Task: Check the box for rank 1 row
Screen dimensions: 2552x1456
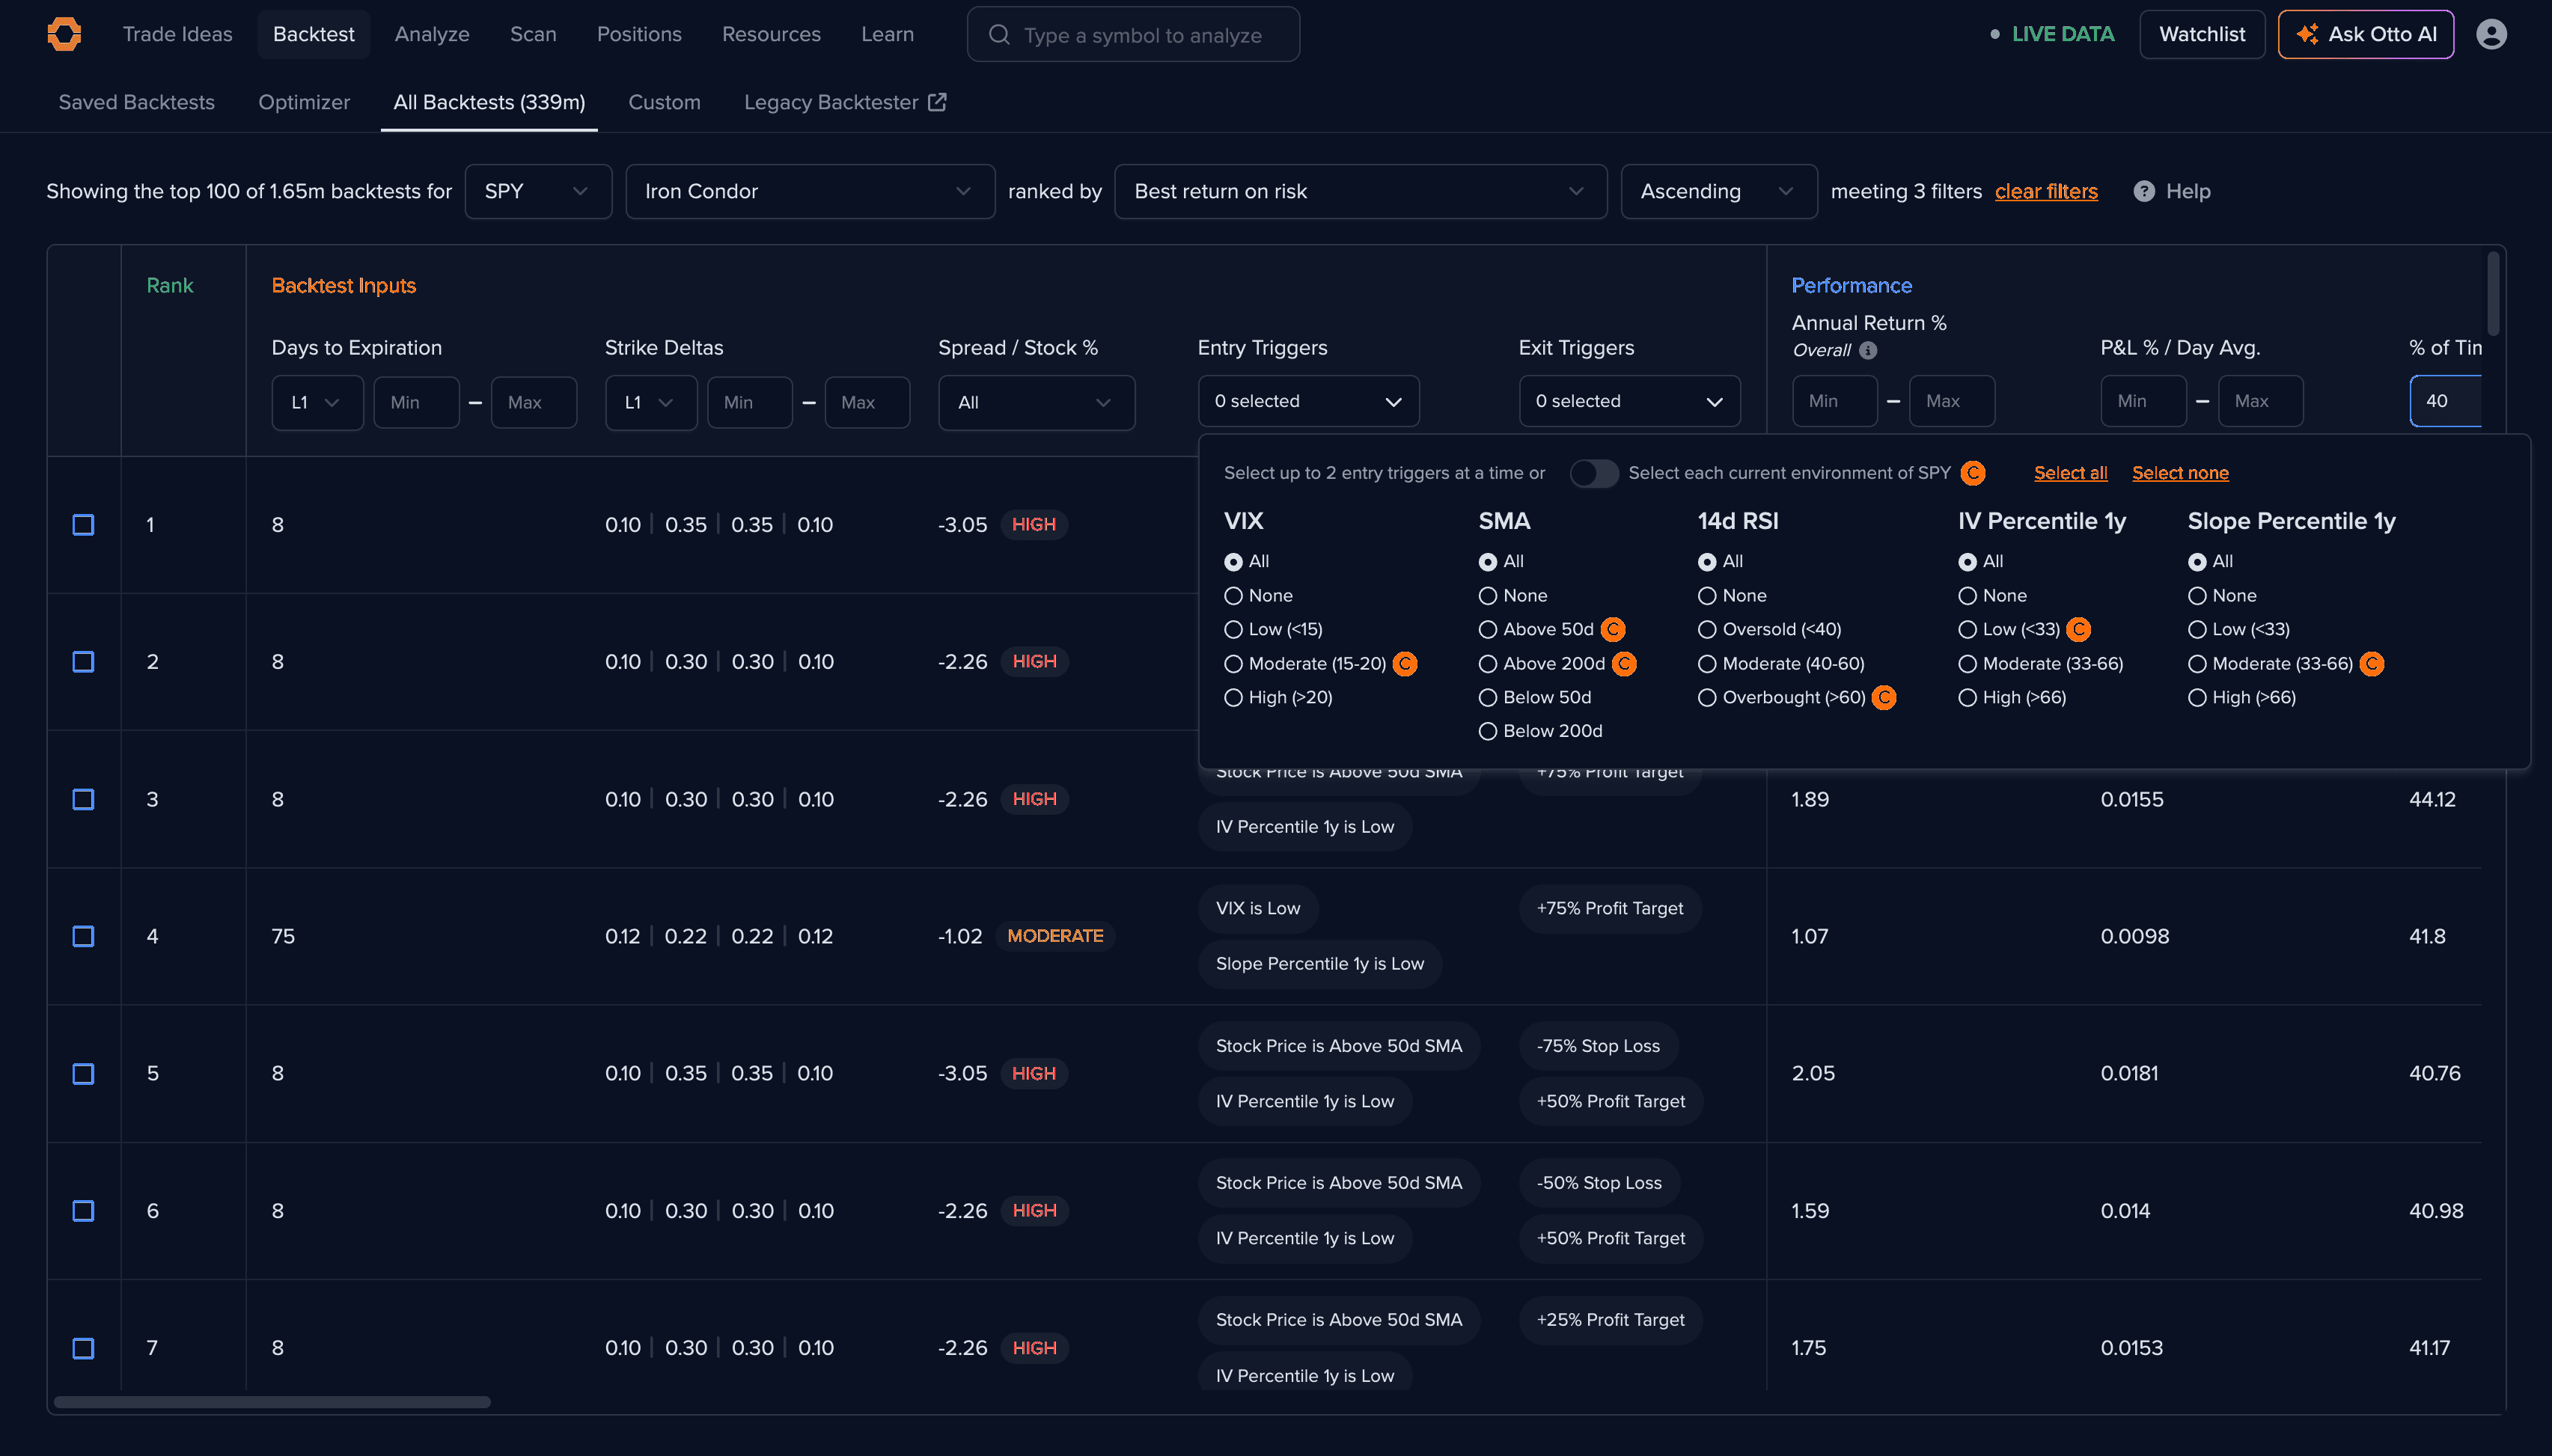Action: pyautogui.click(x=83, y=525)
